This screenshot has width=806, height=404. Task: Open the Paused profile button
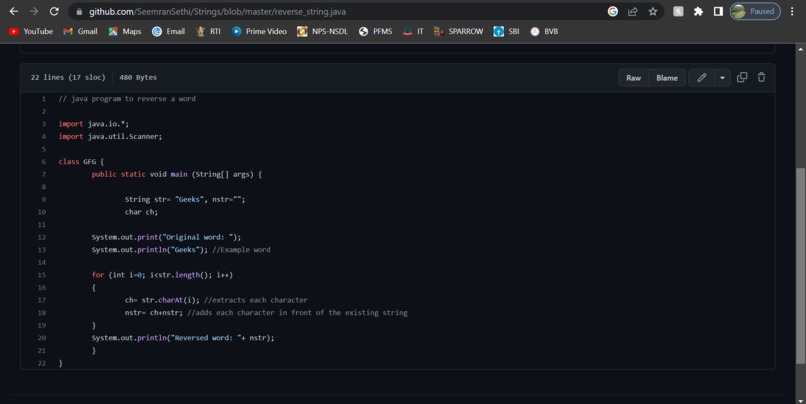(755, 11)
